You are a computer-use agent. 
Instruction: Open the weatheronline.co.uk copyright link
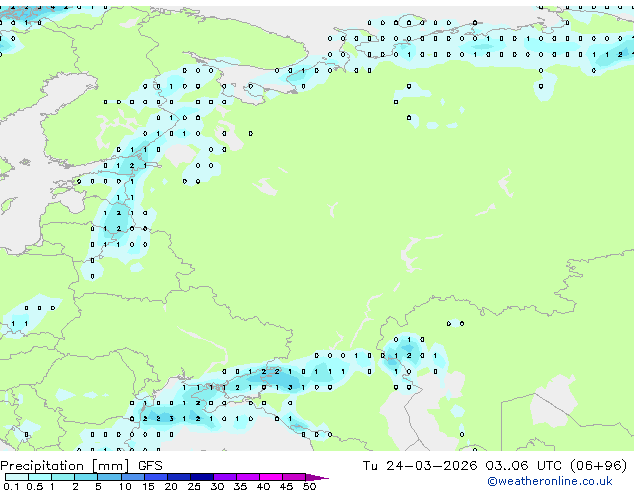tap(549, 481)
